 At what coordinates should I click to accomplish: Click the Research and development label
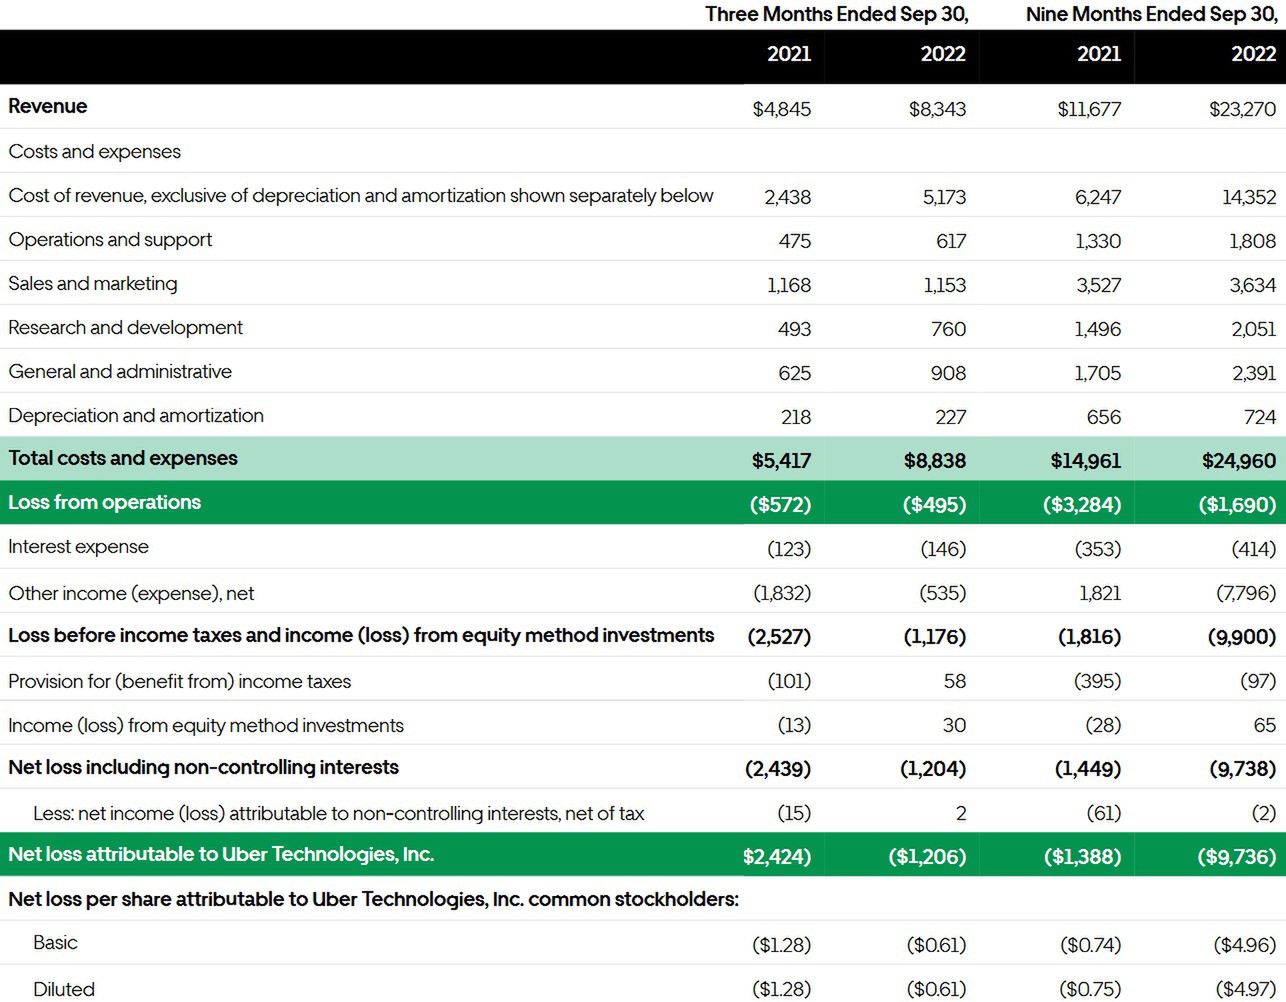click(126, 327)
